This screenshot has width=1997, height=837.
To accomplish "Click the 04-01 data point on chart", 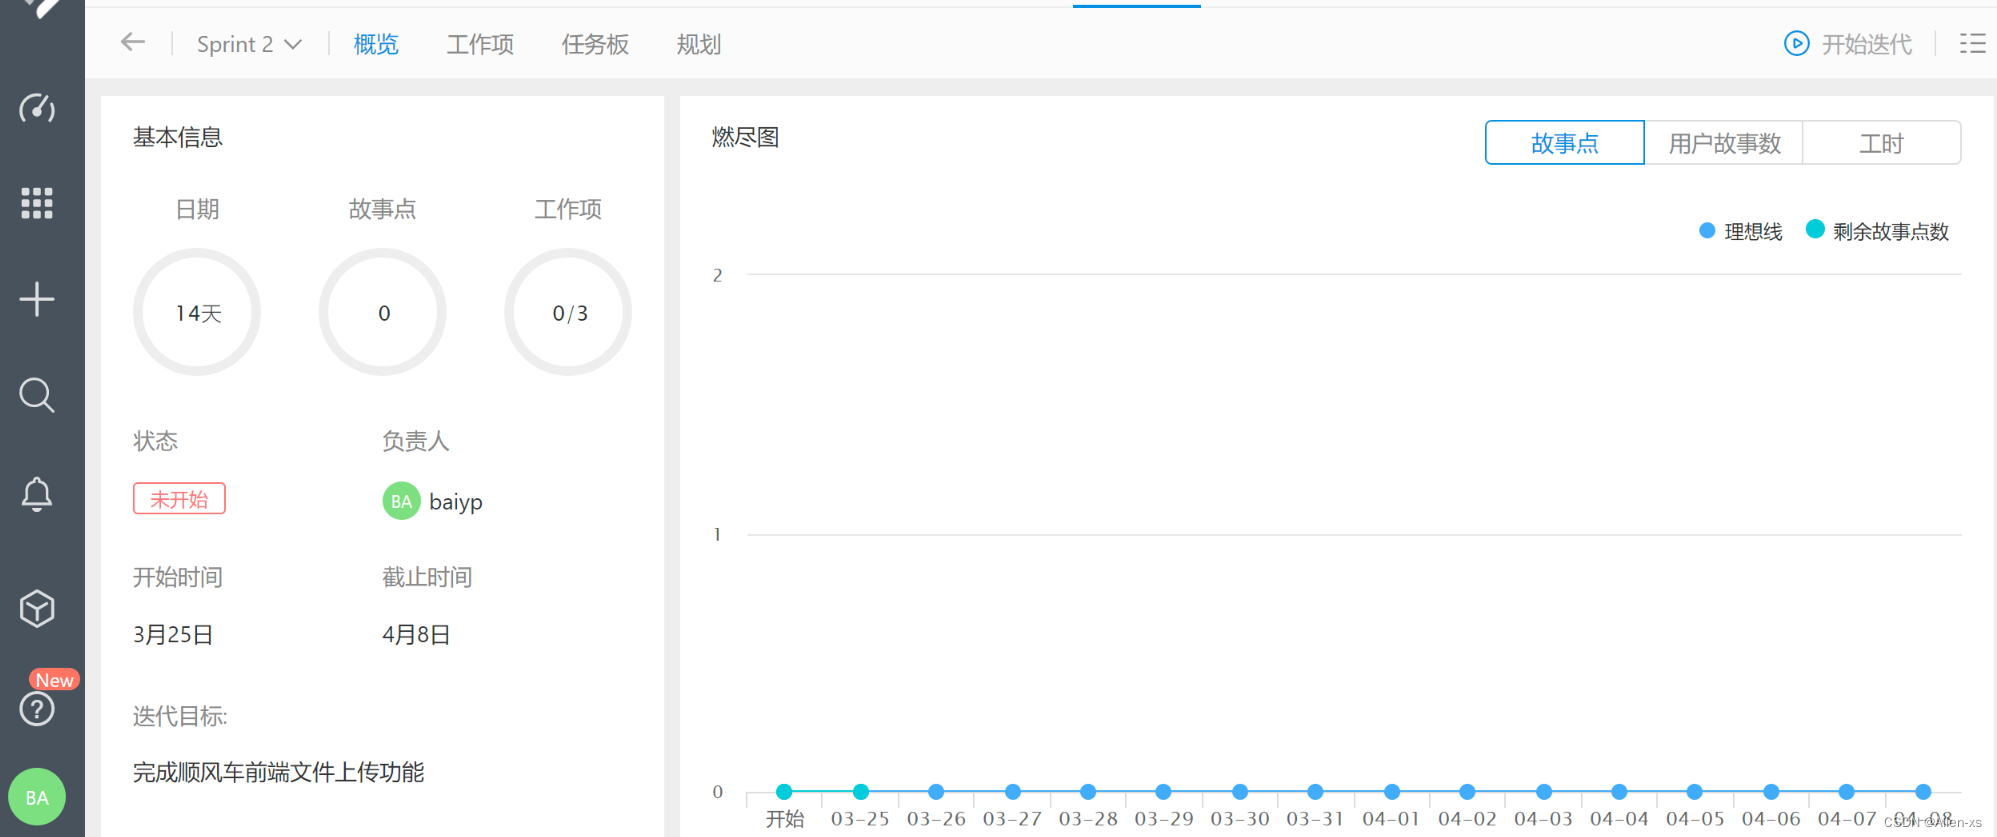I will point(1392,792).
